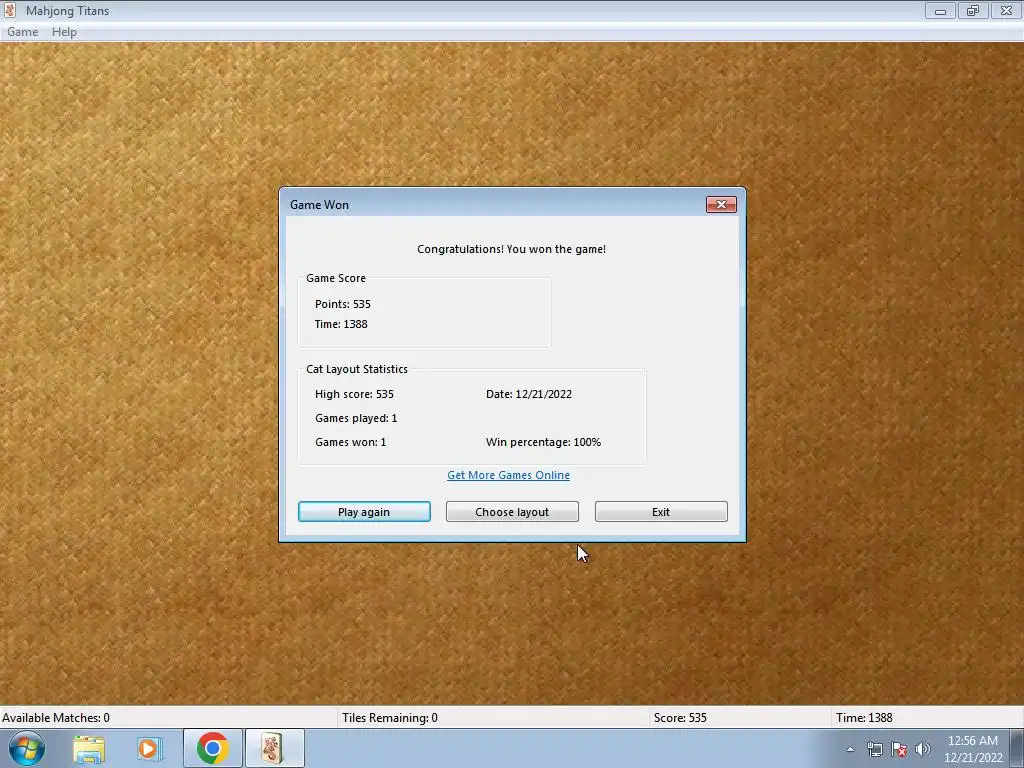Image resolution: width=1024 pixels, height=768 pixels.
Task: Select the 'Games played: 1' text
Action: (x=356, y=419)
